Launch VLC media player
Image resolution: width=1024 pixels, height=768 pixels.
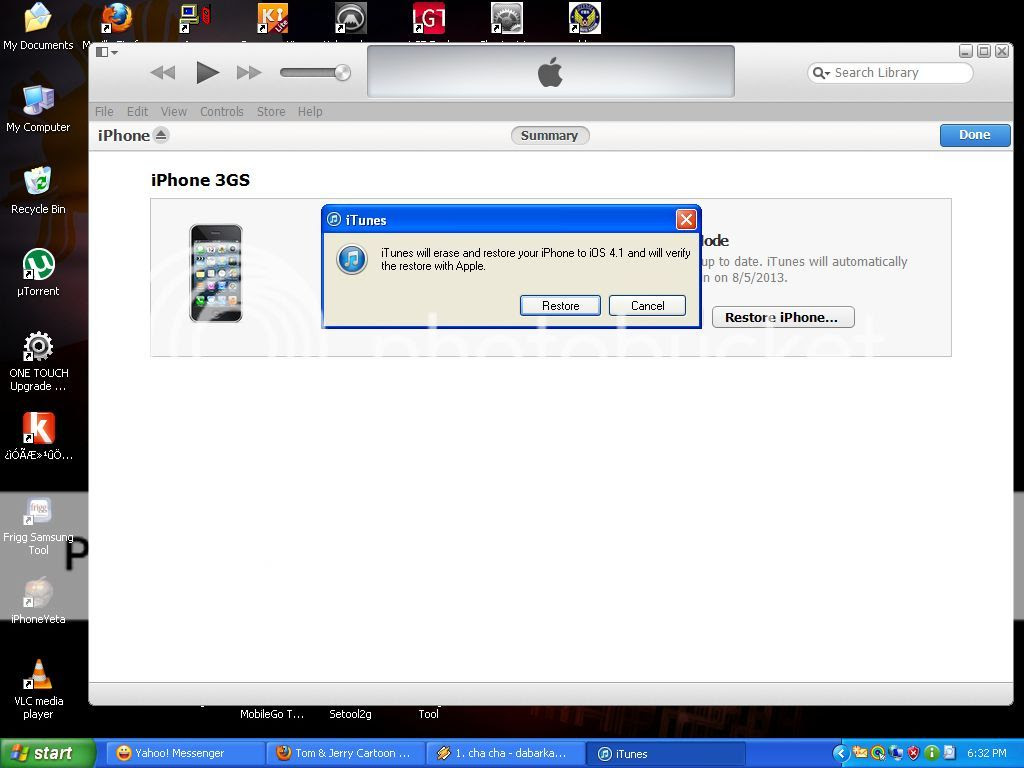[x=38, y=689]
